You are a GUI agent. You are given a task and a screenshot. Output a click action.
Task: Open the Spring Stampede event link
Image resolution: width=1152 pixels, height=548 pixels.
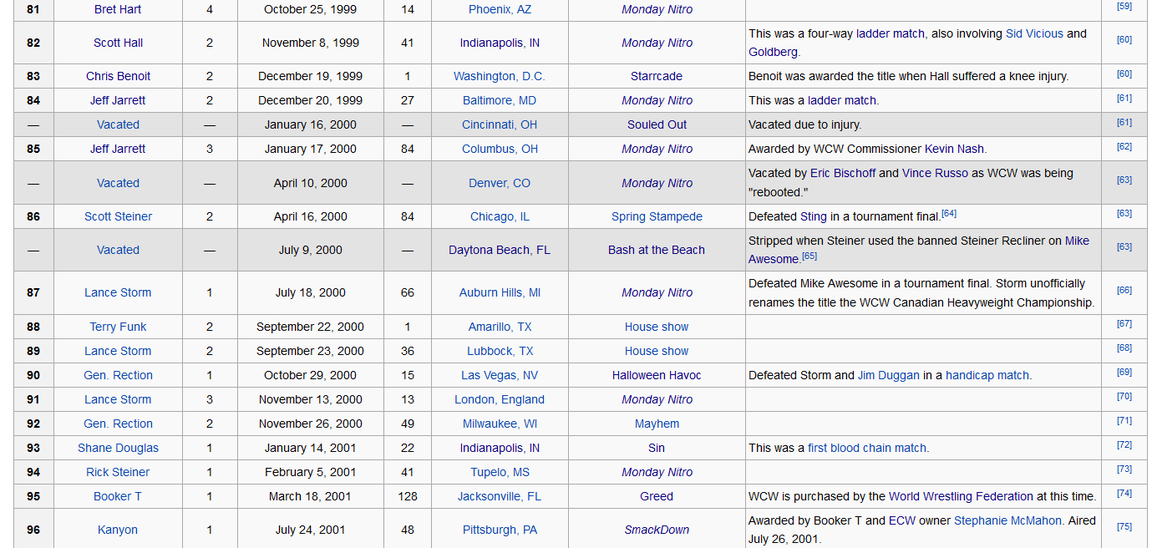pyautogui.click(x=657, y=217)
